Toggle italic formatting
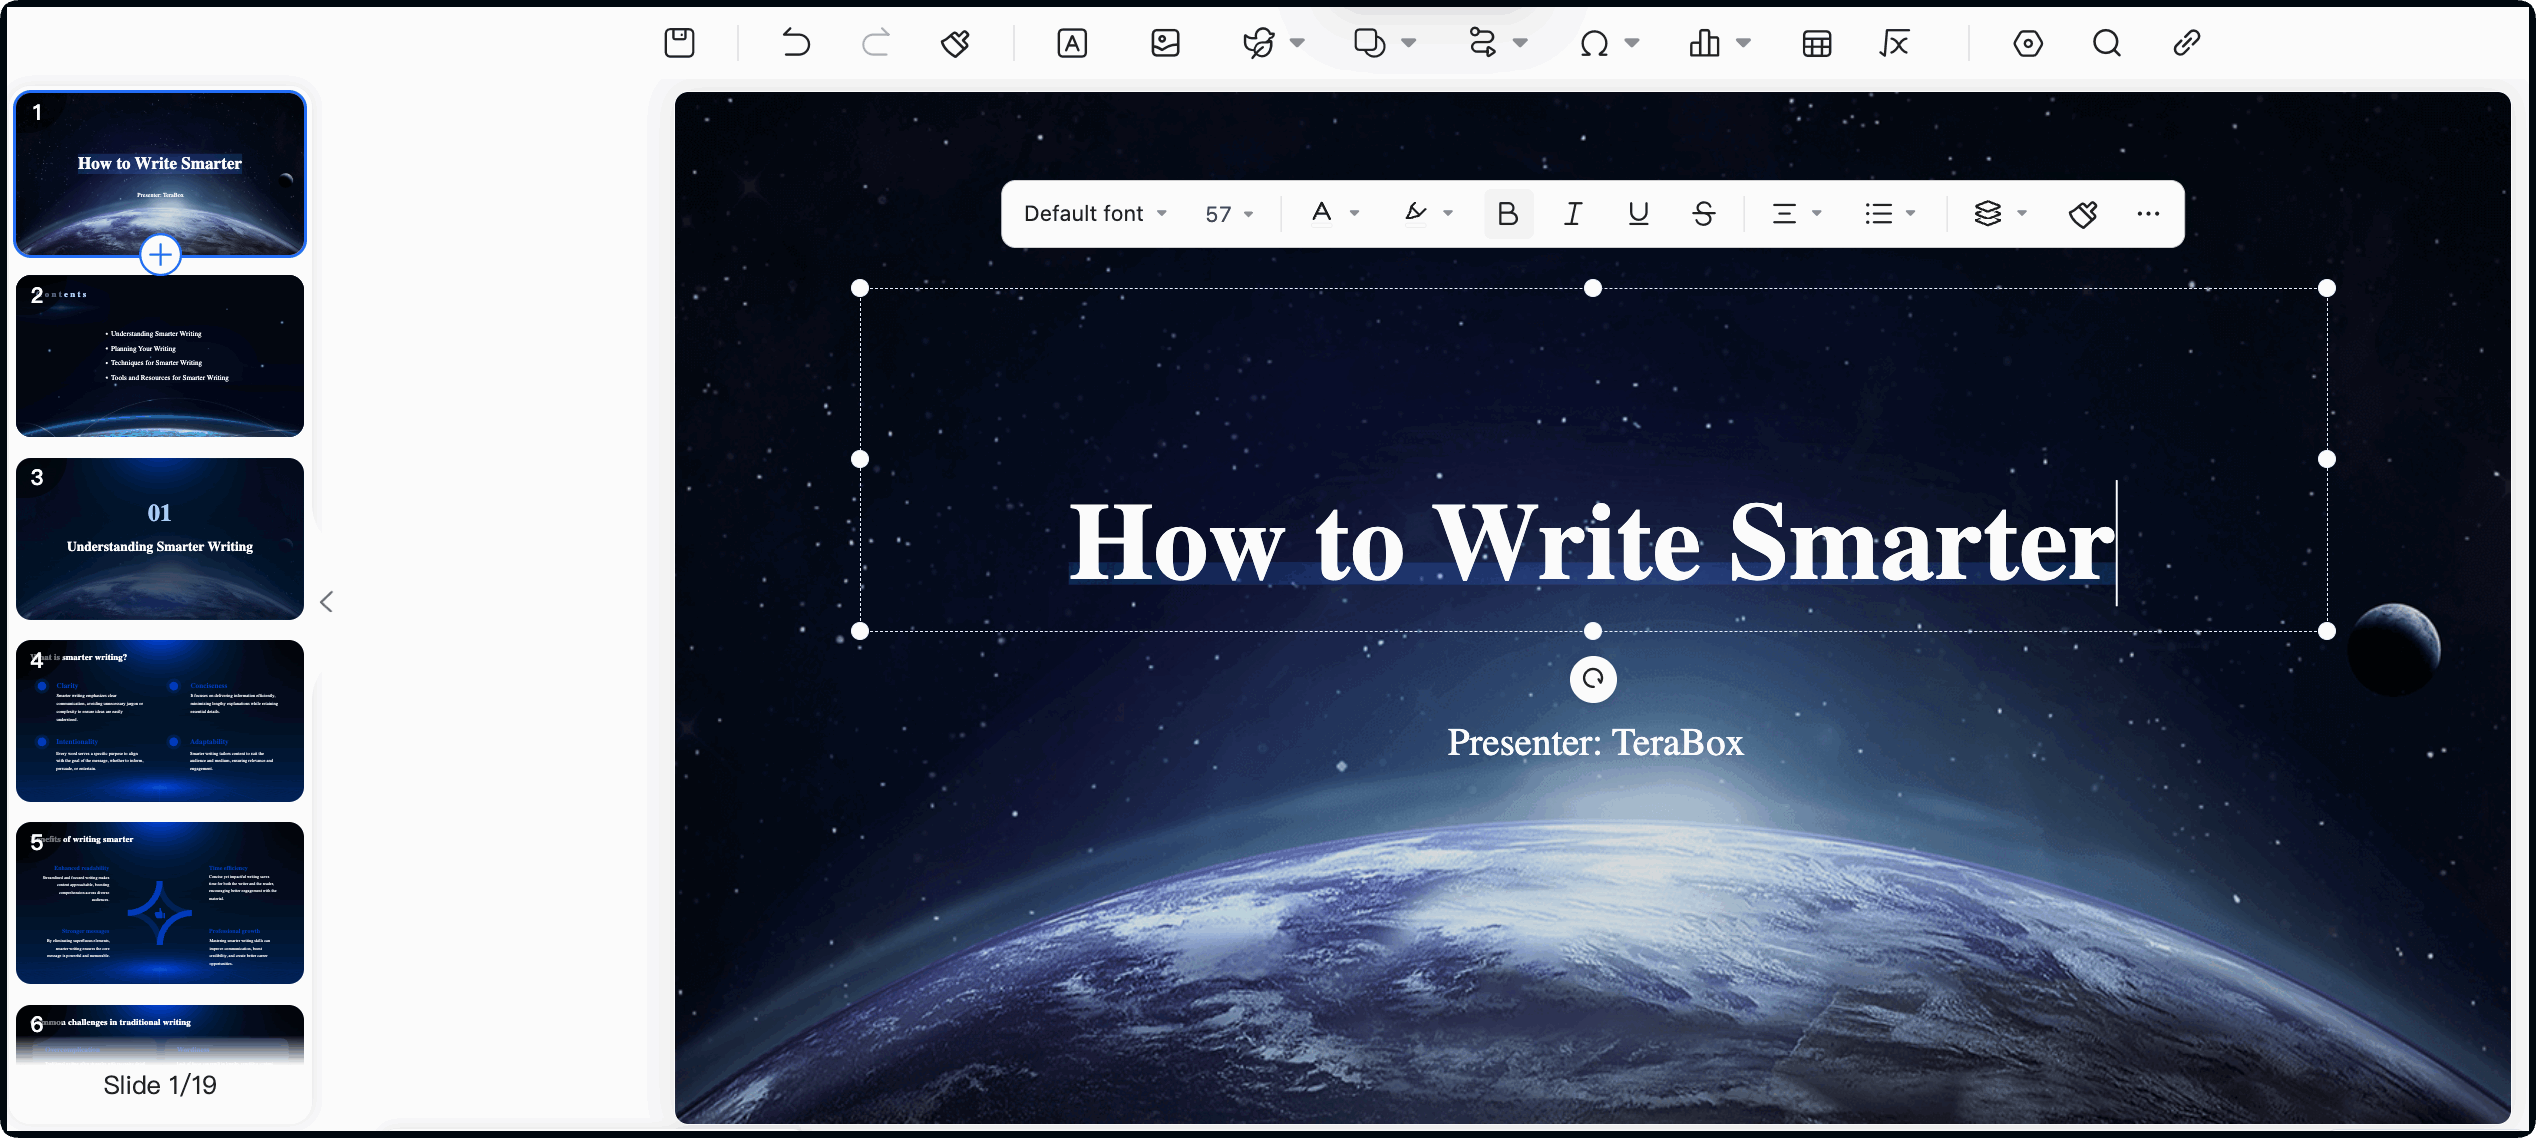The width and height of the screenshot is (2536, 1138). tap(1573, 214)
